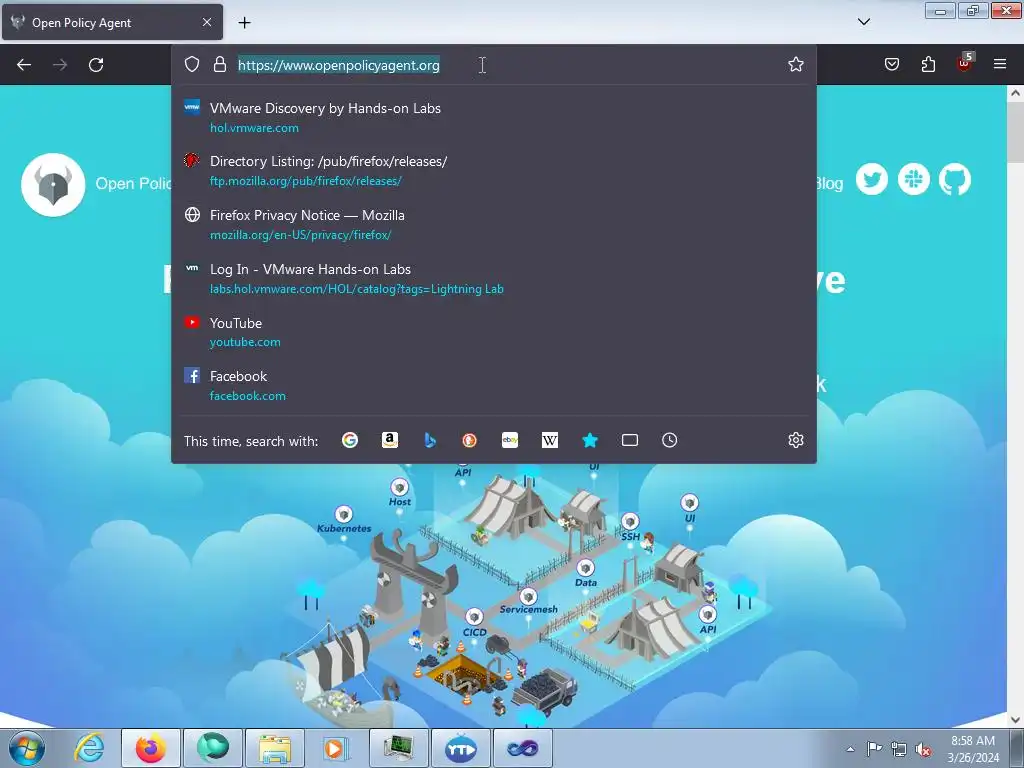The image size is (1024, 768).
Task: List all tabs dropdown arrow
Action: [x=863, y=22]
